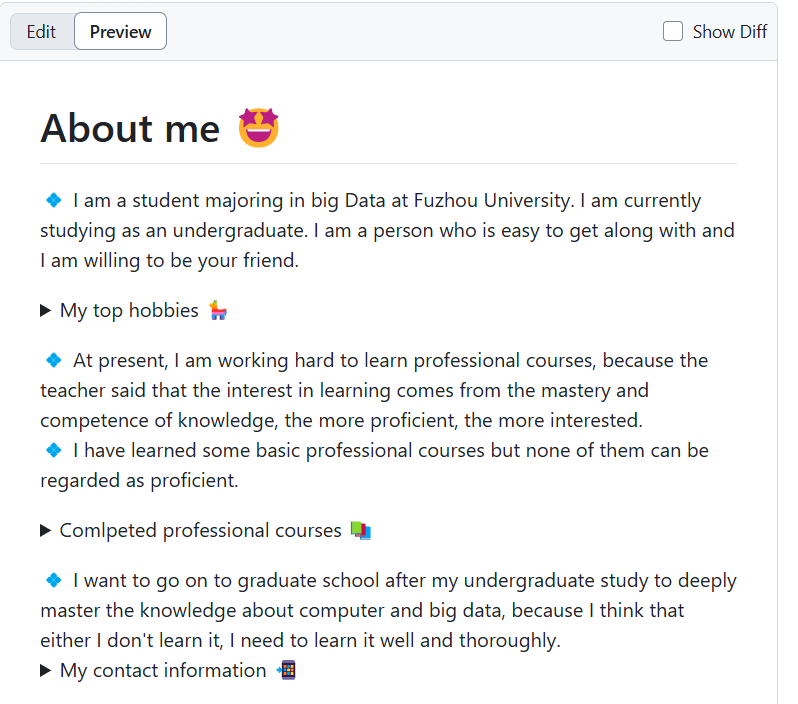
Task: Click the 'My contact information' summary text
Action: pyautogui.click(x=163, y=671)
